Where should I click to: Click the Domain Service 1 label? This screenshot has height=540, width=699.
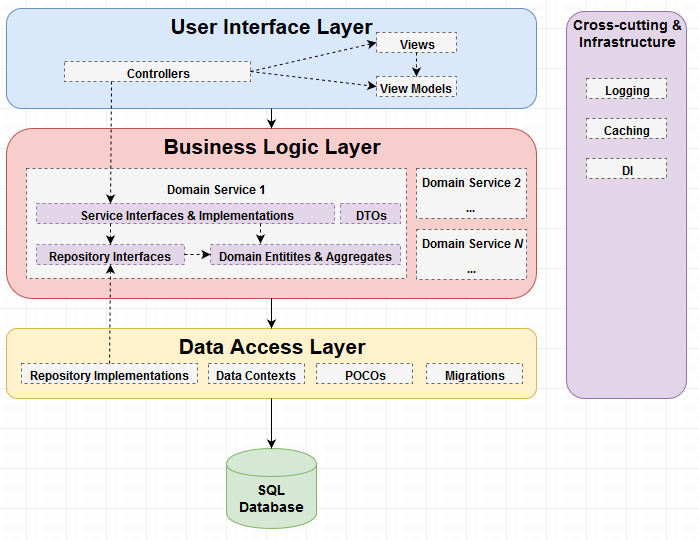coord(216,190)
